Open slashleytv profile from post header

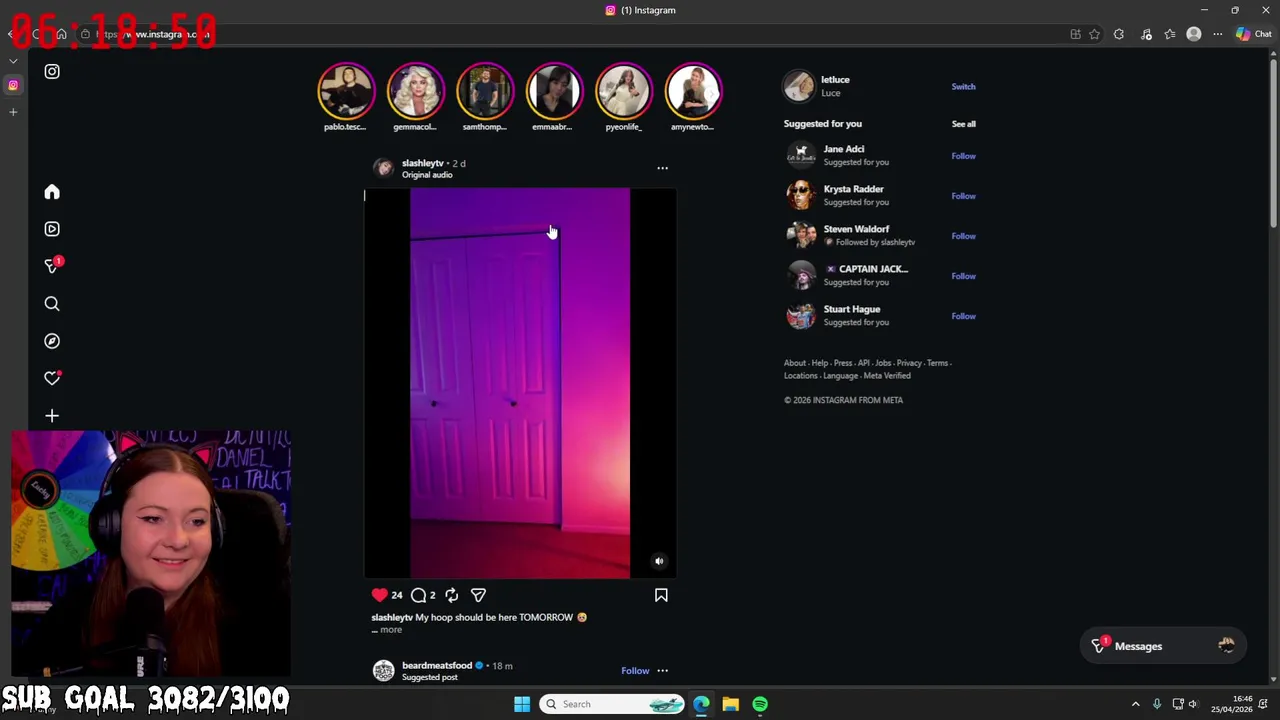422,163
